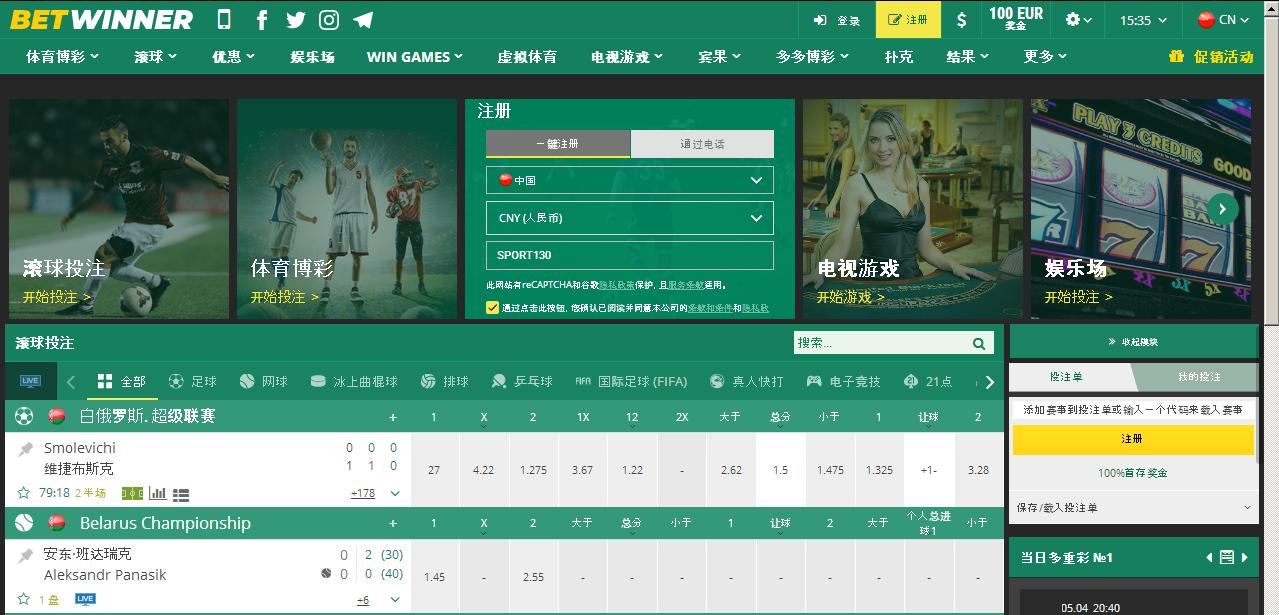Screen dimensions: 1279x615
Task: Collapse the side panel with 收起模块
Action: pyautogui.click(x=1133, y=342)
